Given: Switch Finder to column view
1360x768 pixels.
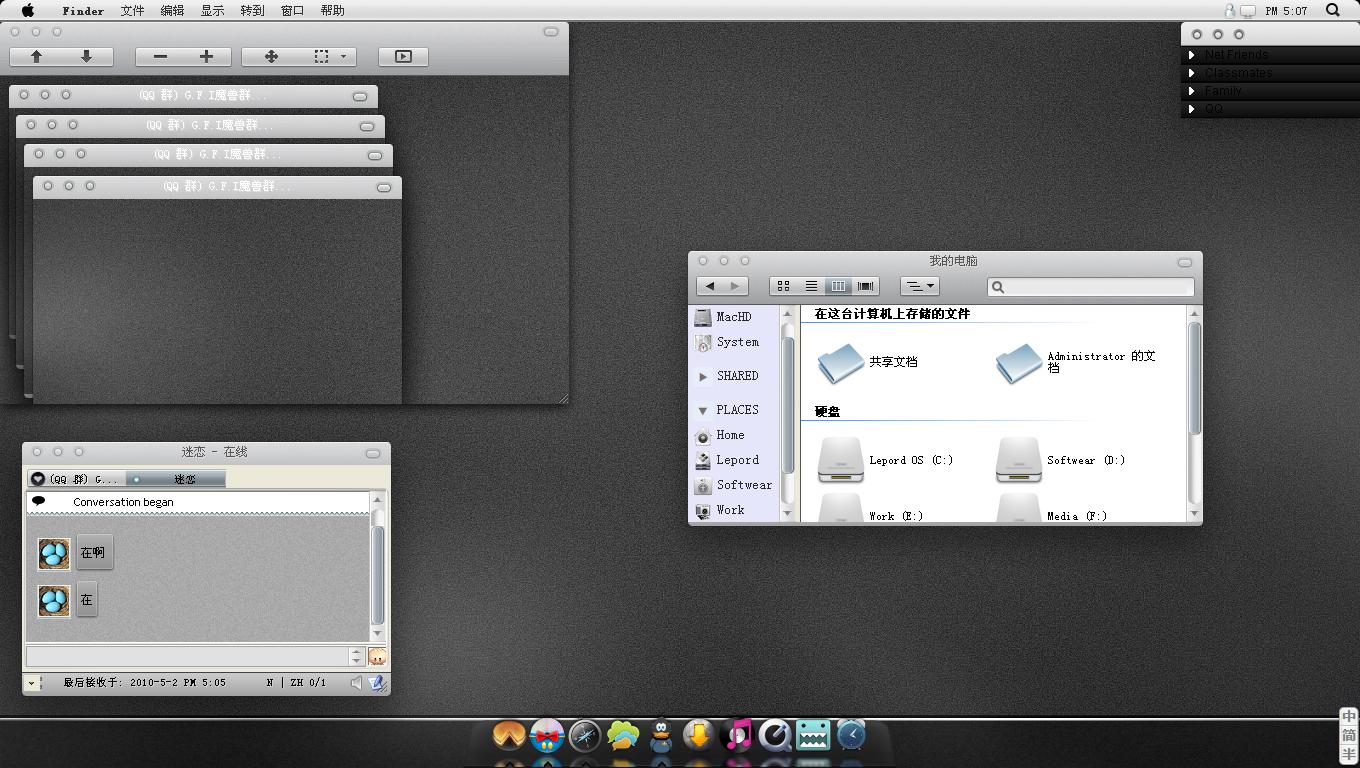Looking at the screenshot, I should pos(838,286).
